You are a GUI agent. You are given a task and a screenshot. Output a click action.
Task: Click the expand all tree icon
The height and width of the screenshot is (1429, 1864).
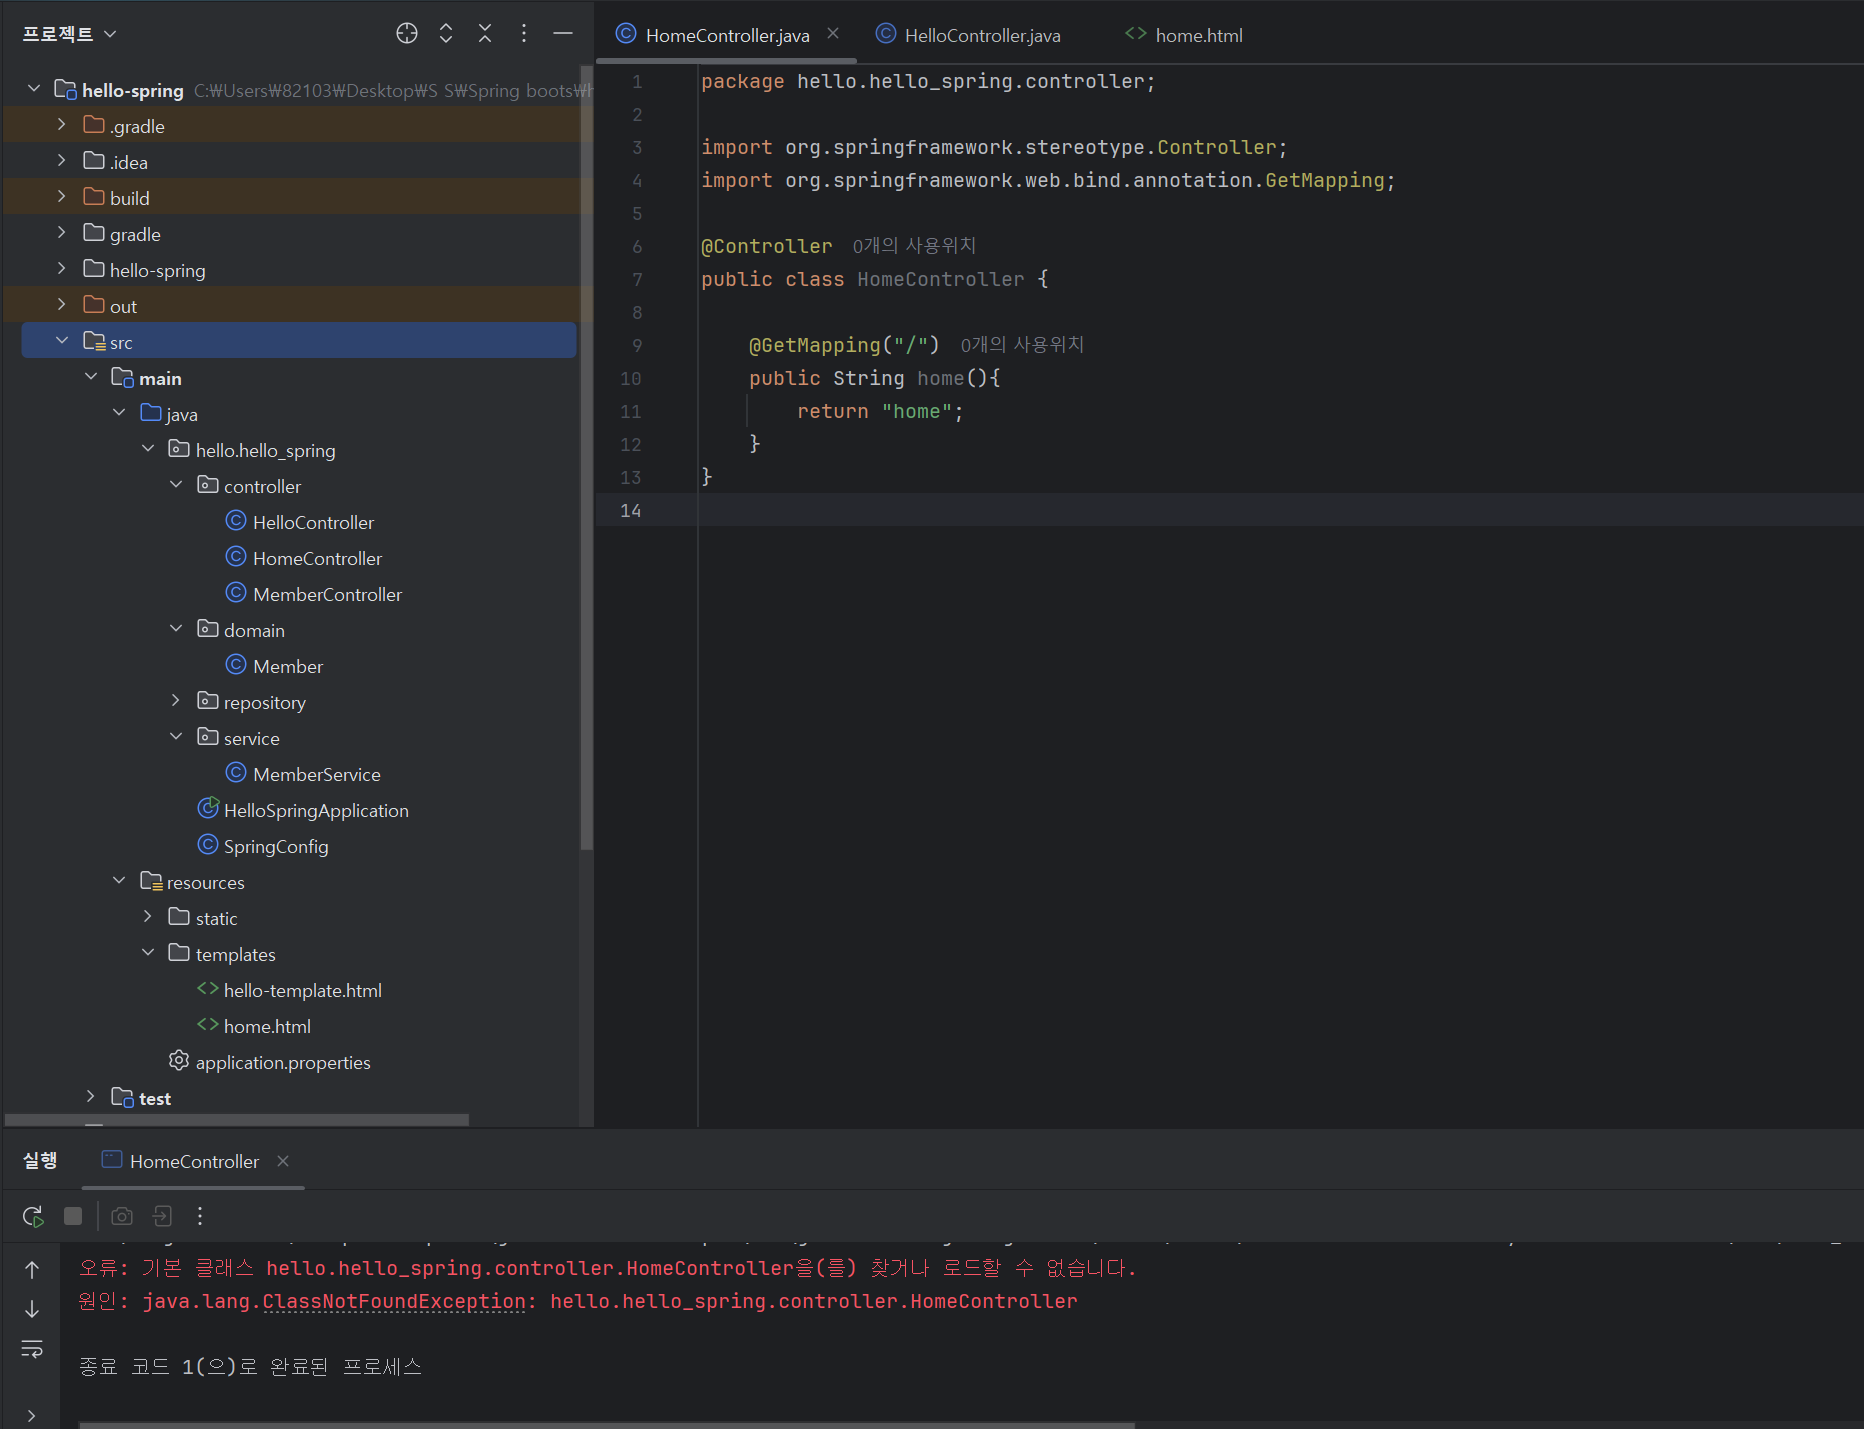(x=446, y=33)
